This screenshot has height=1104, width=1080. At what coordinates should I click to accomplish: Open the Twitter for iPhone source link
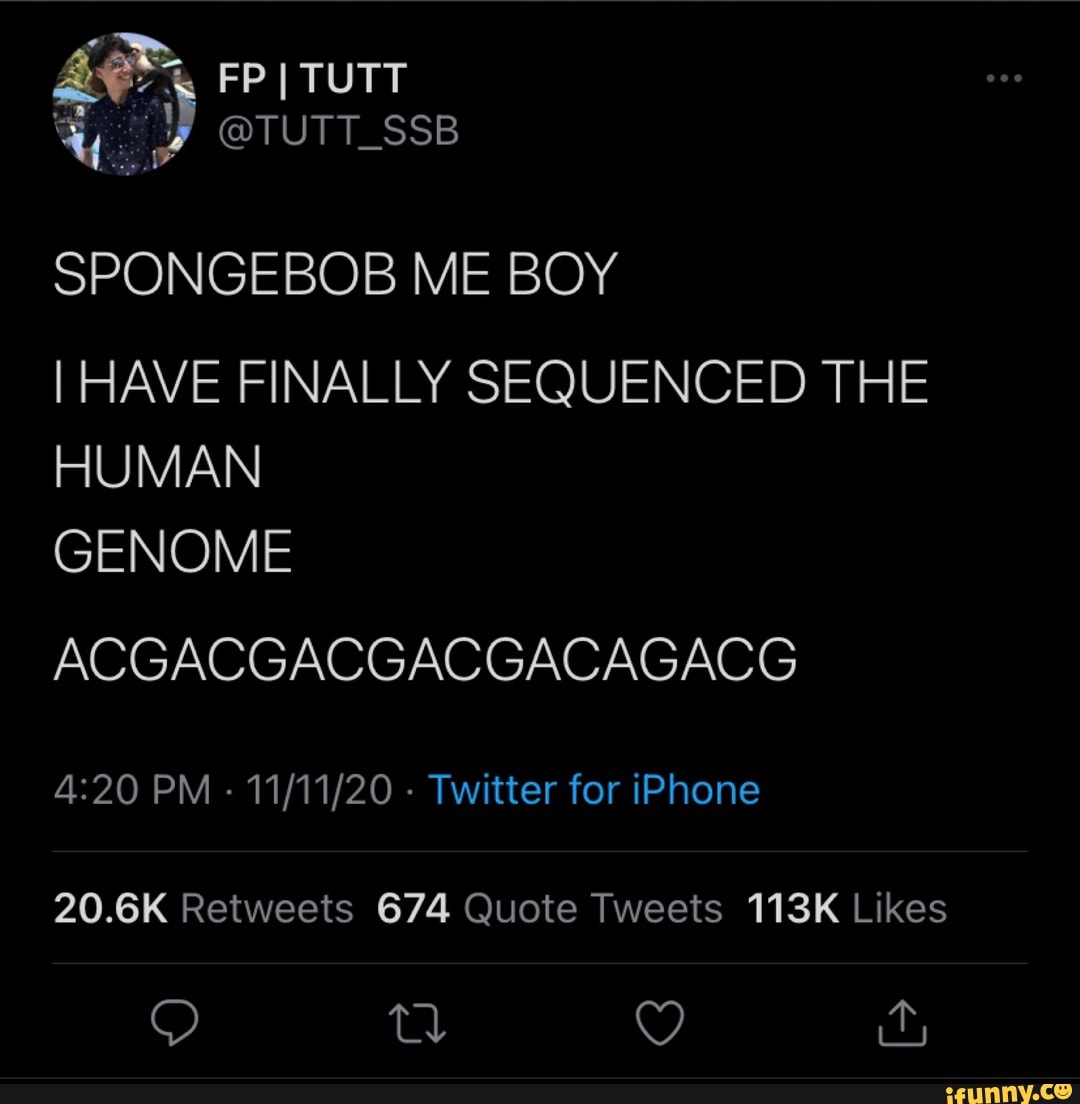[594, 789]
